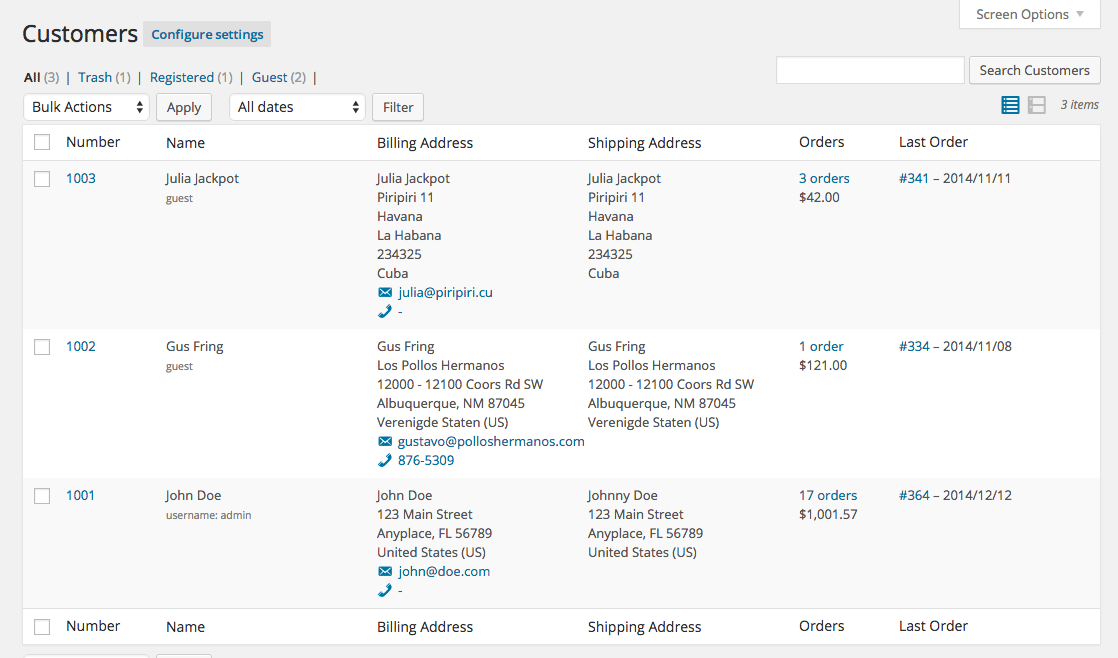The height and width of the screenshot is (658, 1118).
Task: Click the phone icon for Gus Fring
Action: click(x=387, y=460)
